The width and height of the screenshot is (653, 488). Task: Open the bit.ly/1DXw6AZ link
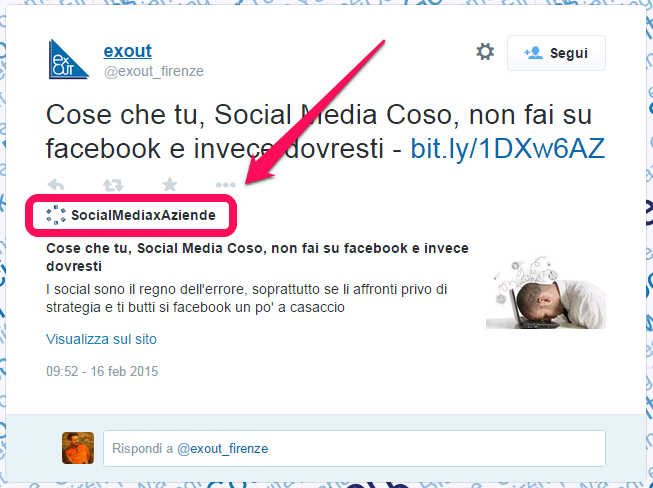(x=509, y=148)
